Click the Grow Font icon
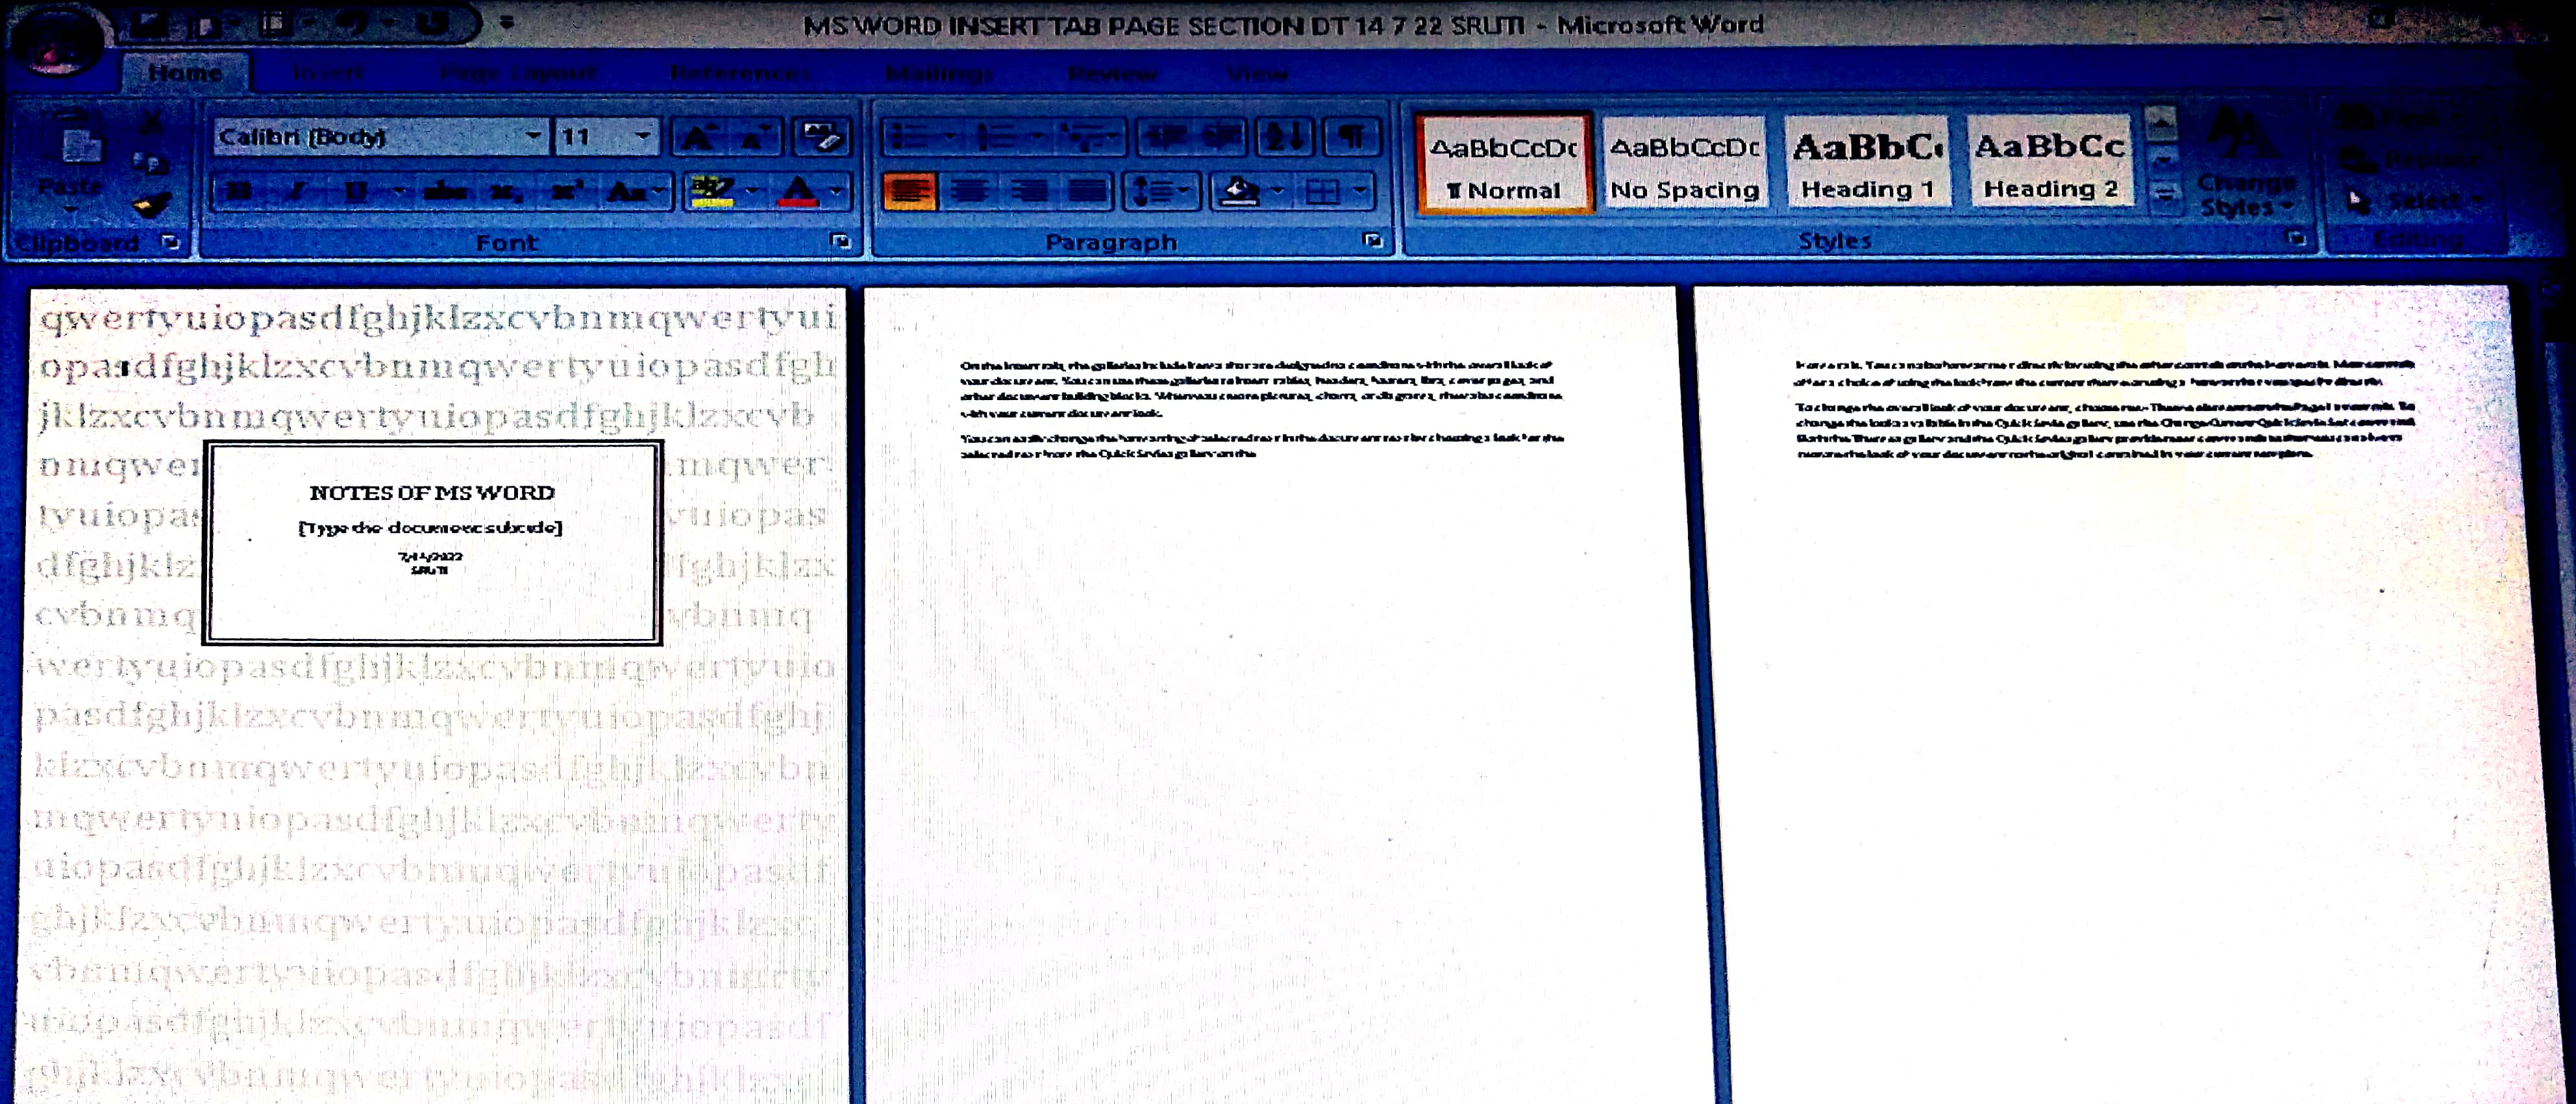 point(697,137)
